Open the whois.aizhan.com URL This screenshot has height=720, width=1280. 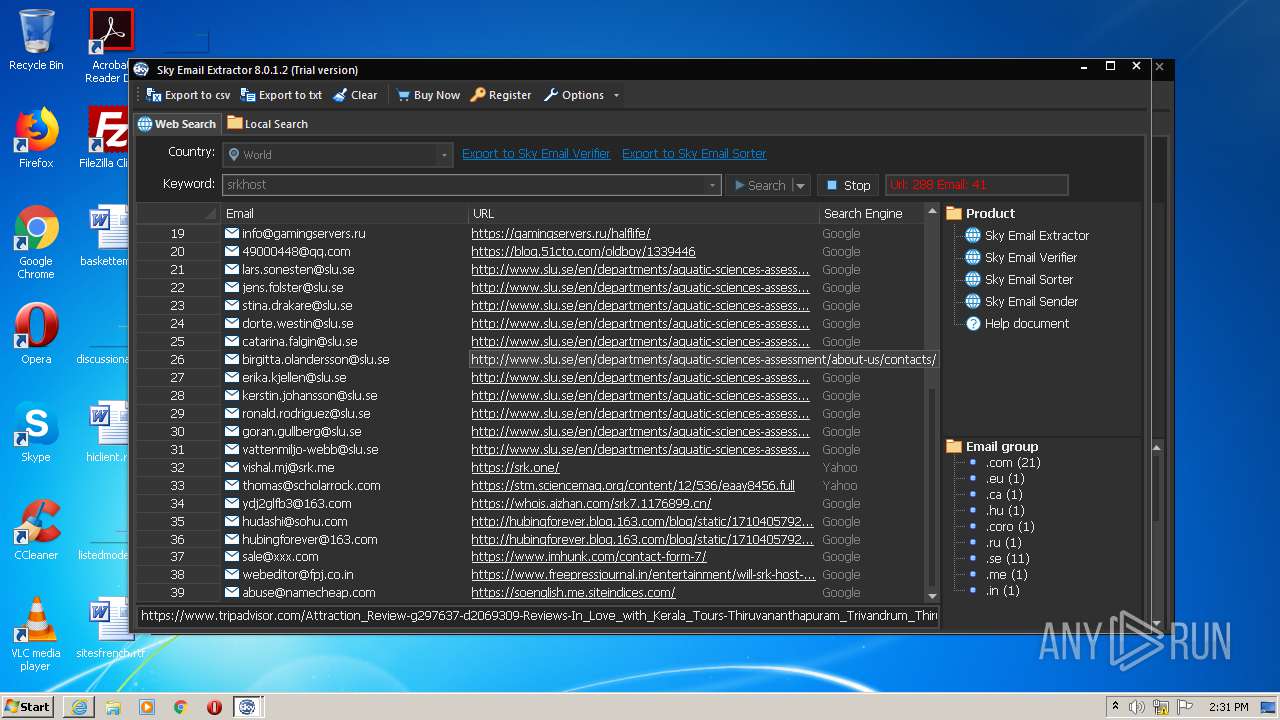pos(591,504)
